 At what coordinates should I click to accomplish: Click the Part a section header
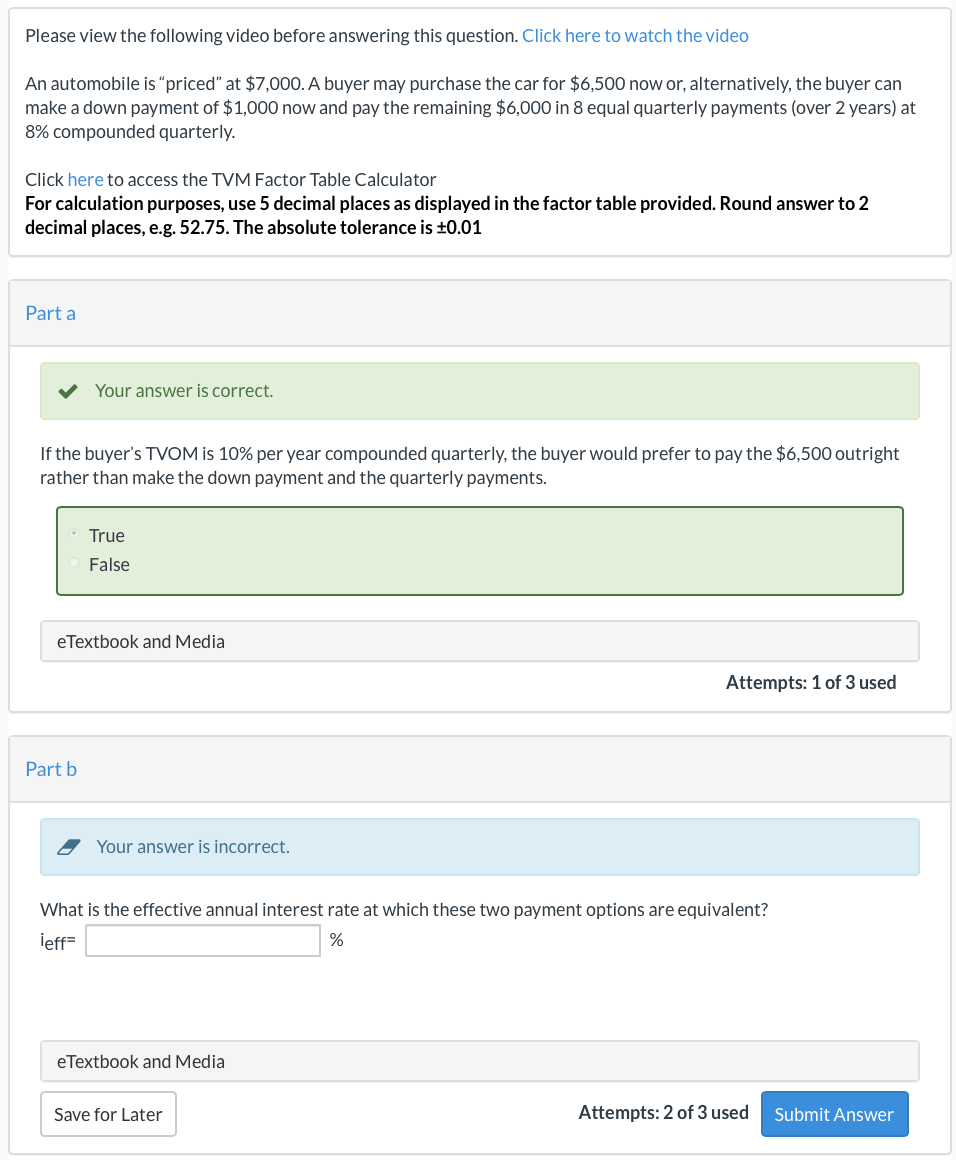(50, 313)
